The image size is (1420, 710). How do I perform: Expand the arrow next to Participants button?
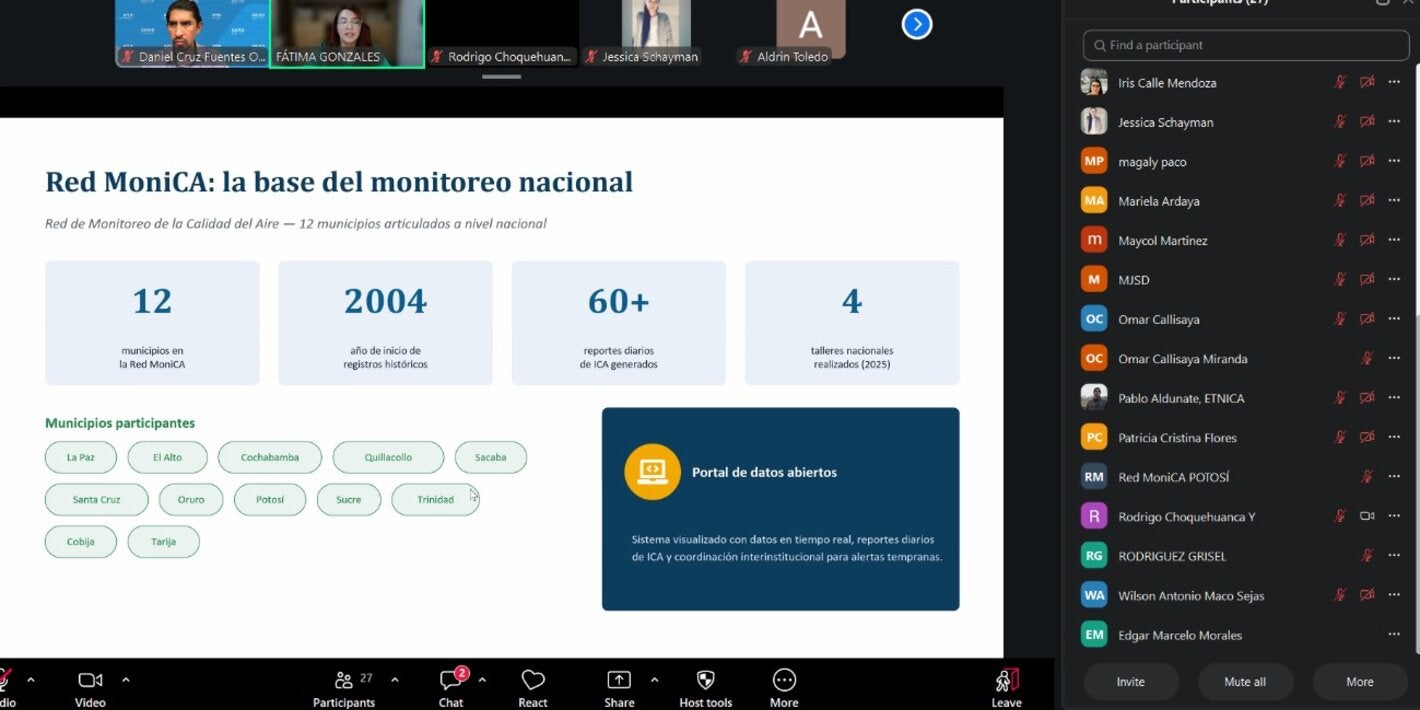coord(394,680)
